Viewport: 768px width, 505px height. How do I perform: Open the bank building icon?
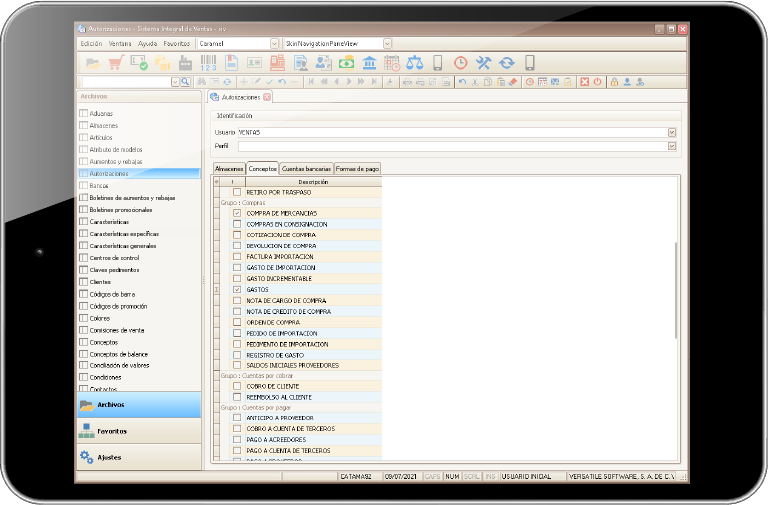click(369, 63)
